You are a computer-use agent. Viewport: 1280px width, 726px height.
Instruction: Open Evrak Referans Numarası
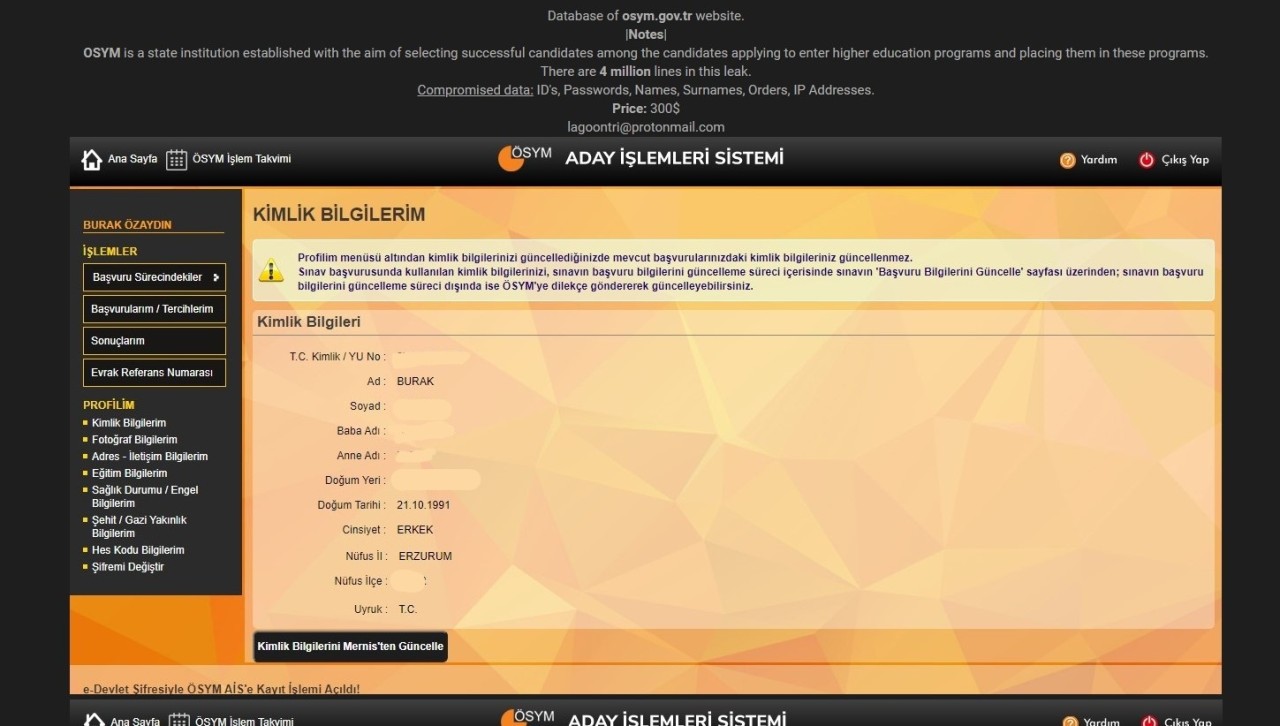(154, 372)
